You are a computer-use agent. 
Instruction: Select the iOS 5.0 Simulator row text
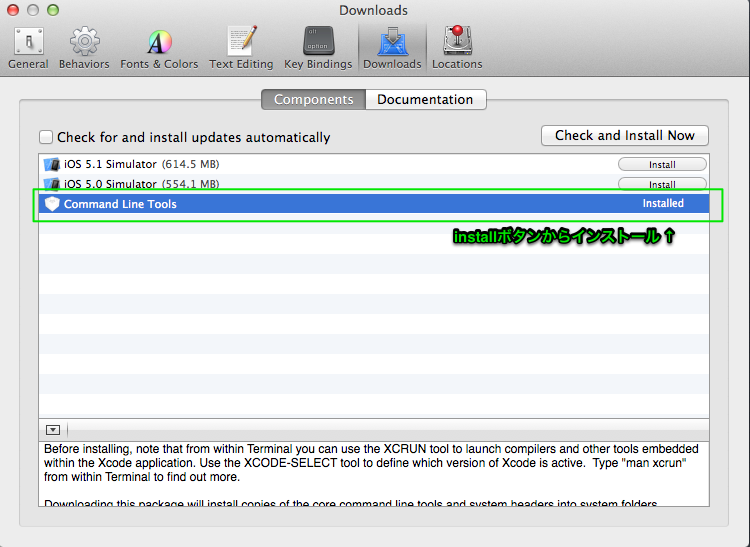110,184
